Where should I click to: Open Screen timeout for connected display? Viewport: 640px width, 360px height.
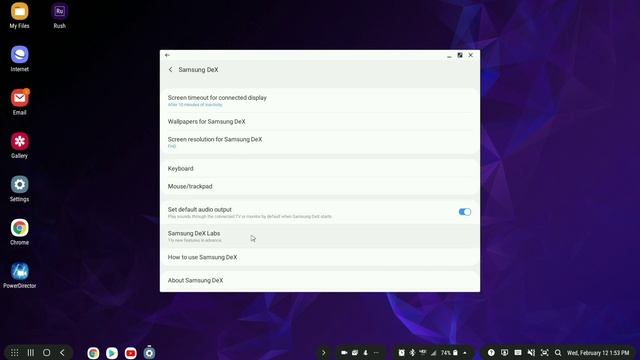point(320,100)
